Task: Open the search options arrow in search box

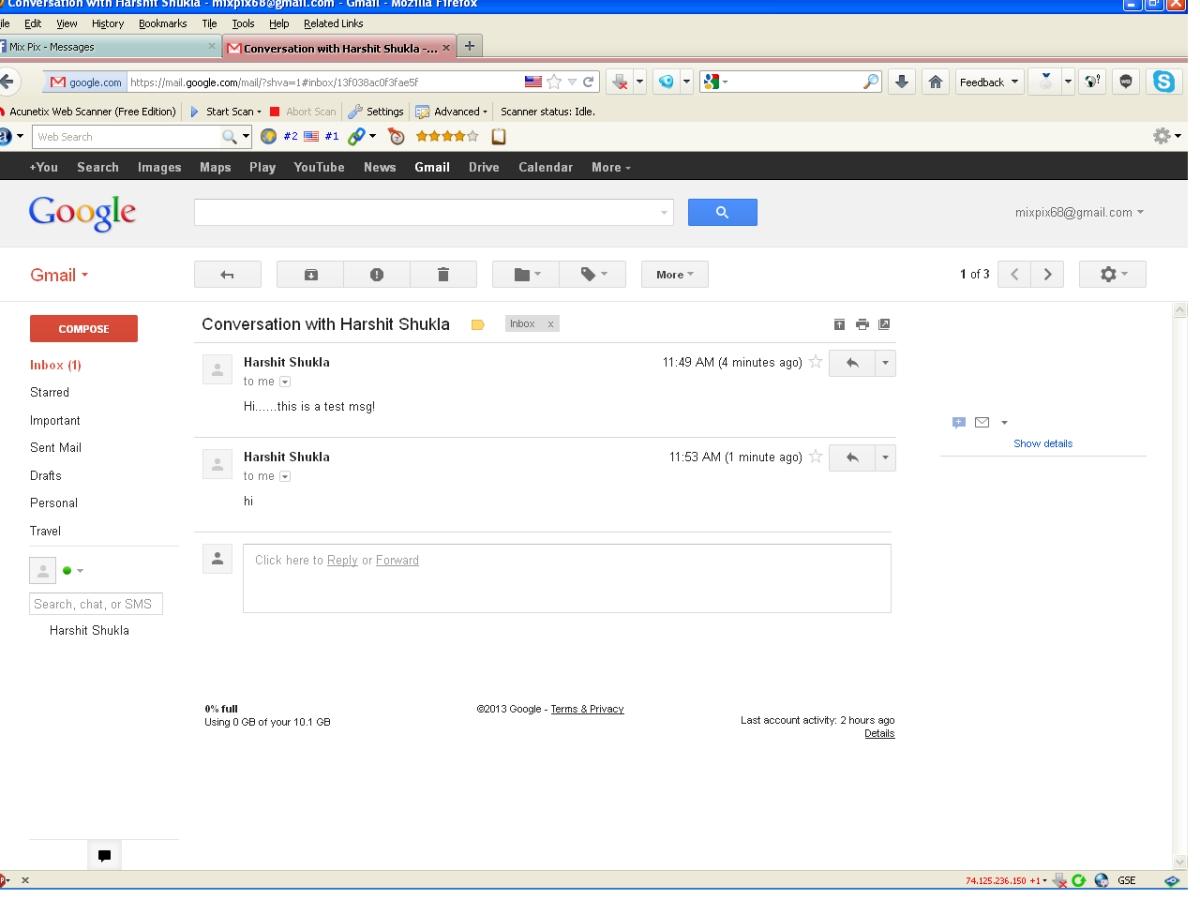Action: 665,213
